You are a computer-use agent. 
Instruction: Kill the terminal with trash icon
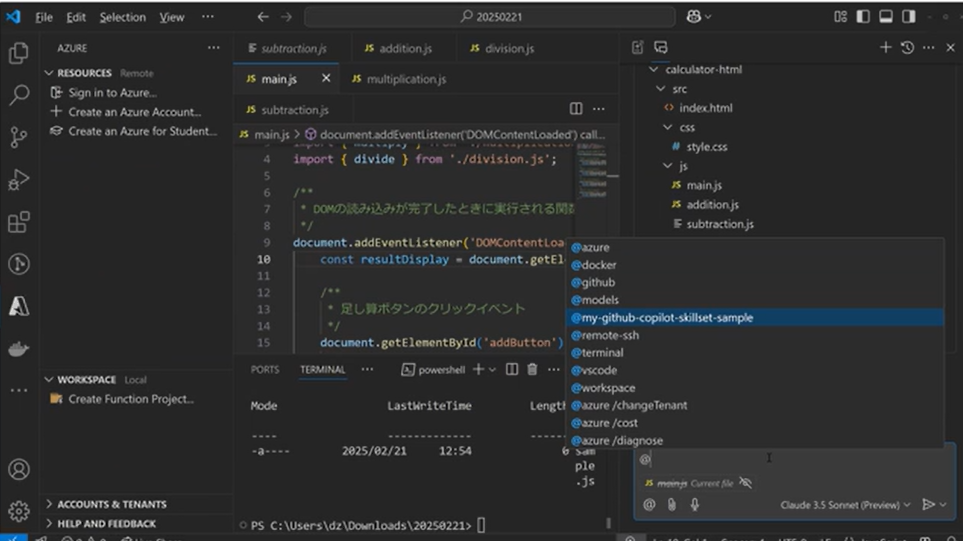pyautogui.click(x=532, y=369)
